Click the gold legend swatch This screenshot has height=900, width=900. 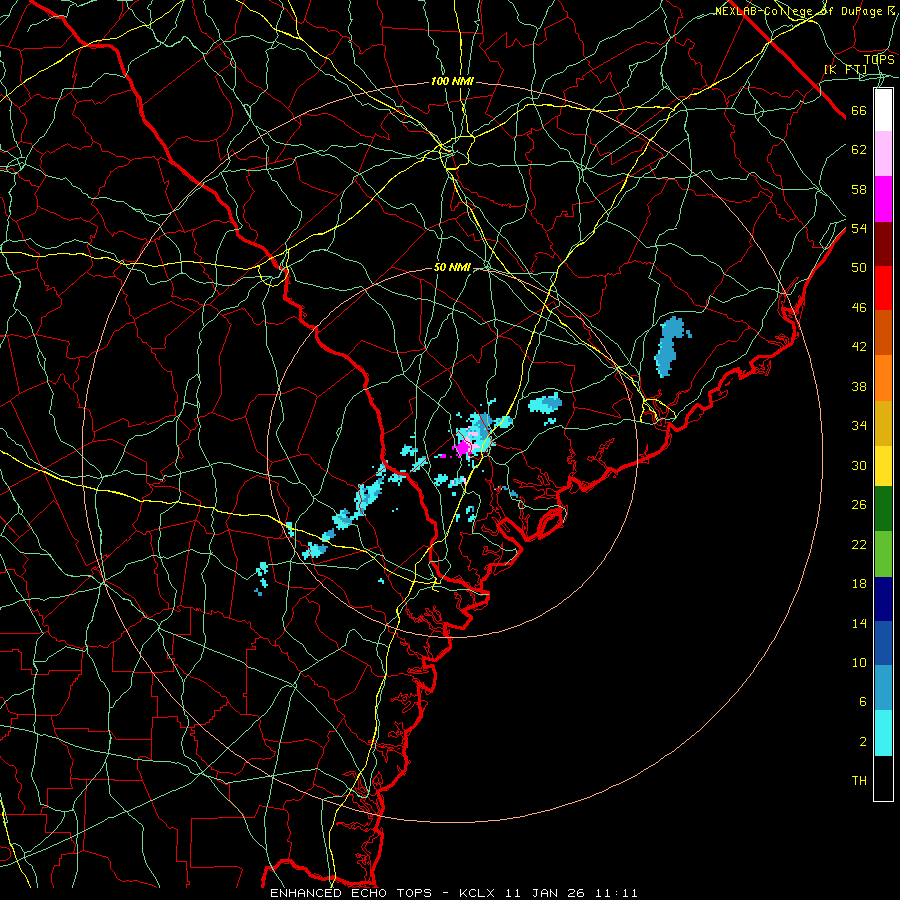click(x=883, y=423)
